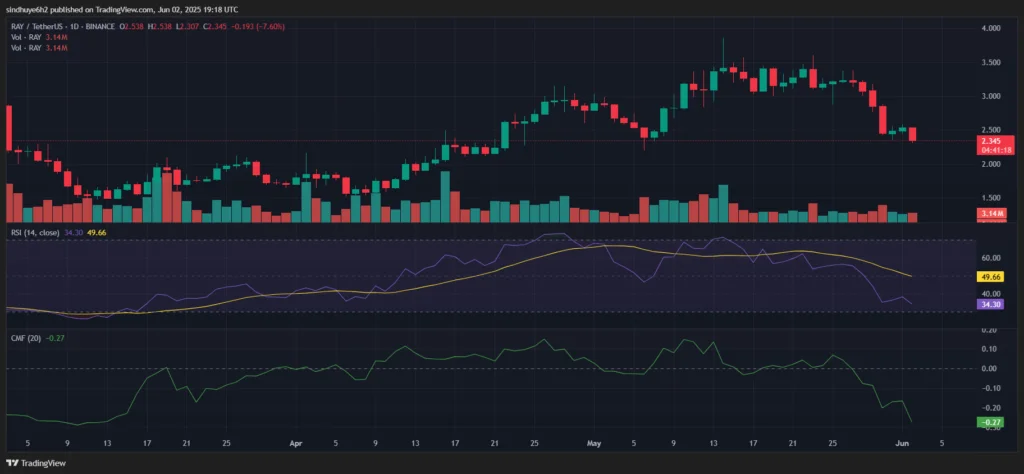Click the Jun label on time axis
This screenshot has width=1024, height=474.
pos(901,441)
